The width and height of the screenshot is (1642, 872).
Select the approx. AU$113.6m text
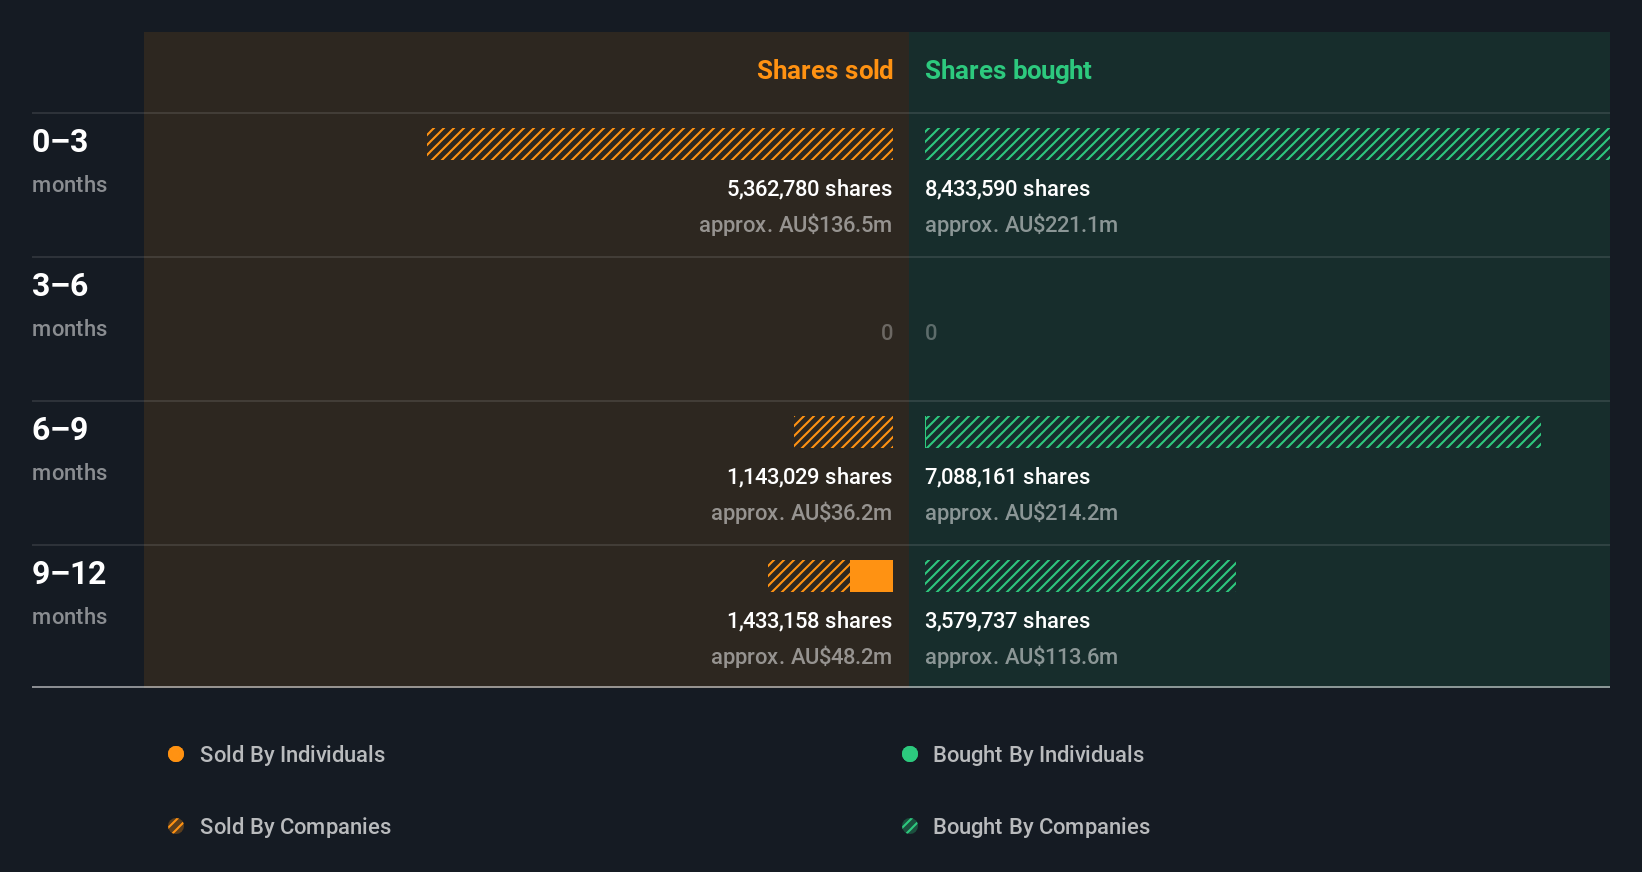(1021, 656)
